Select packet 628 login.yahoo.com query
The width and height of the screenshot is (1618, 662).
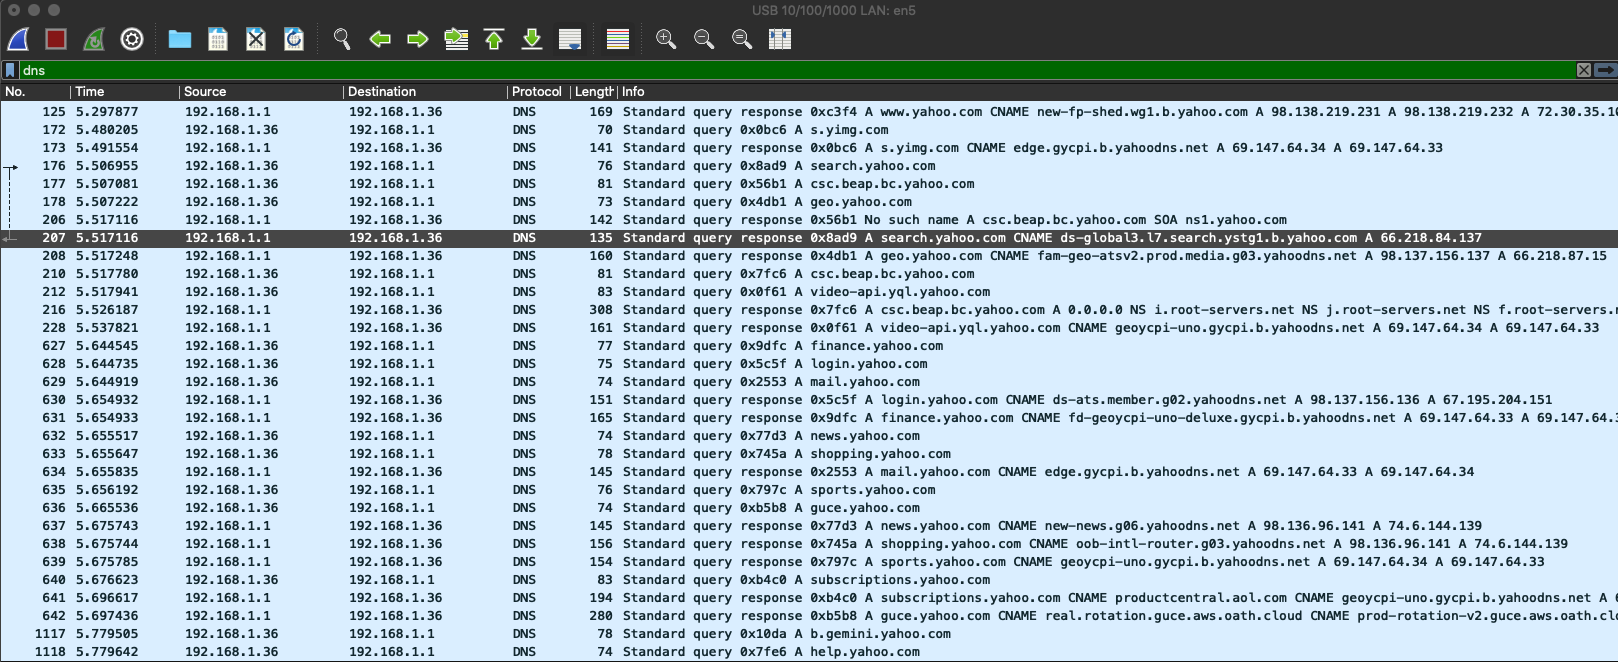[809, 364]
